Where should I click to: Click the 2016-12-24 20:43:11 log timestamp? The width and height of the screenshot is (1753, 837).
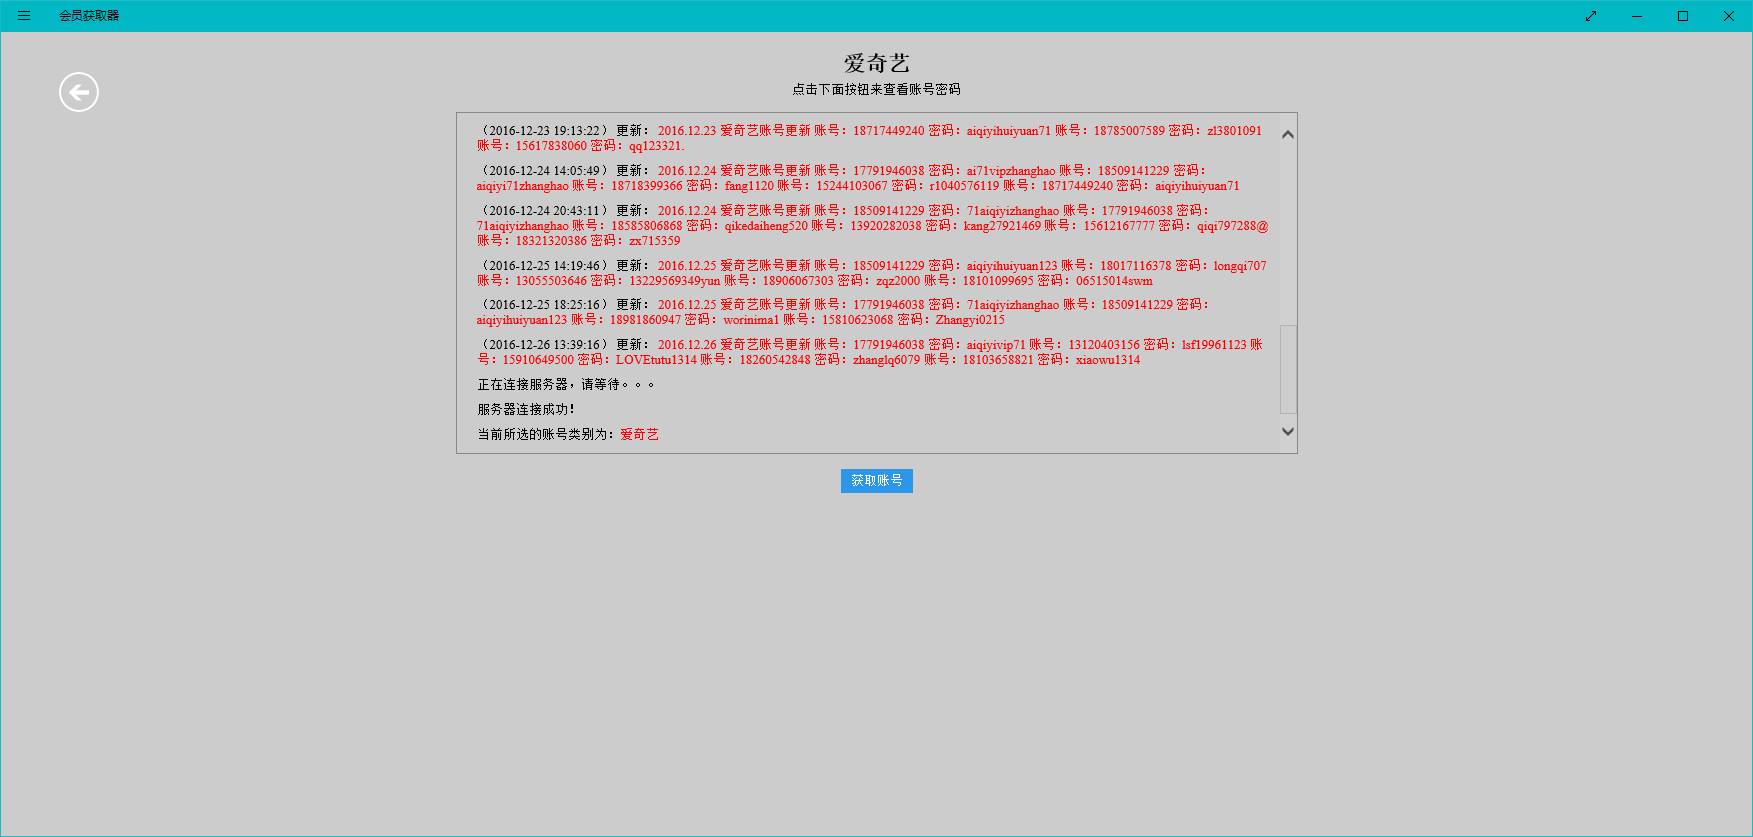pyautogui.click(x=544, y=211)
